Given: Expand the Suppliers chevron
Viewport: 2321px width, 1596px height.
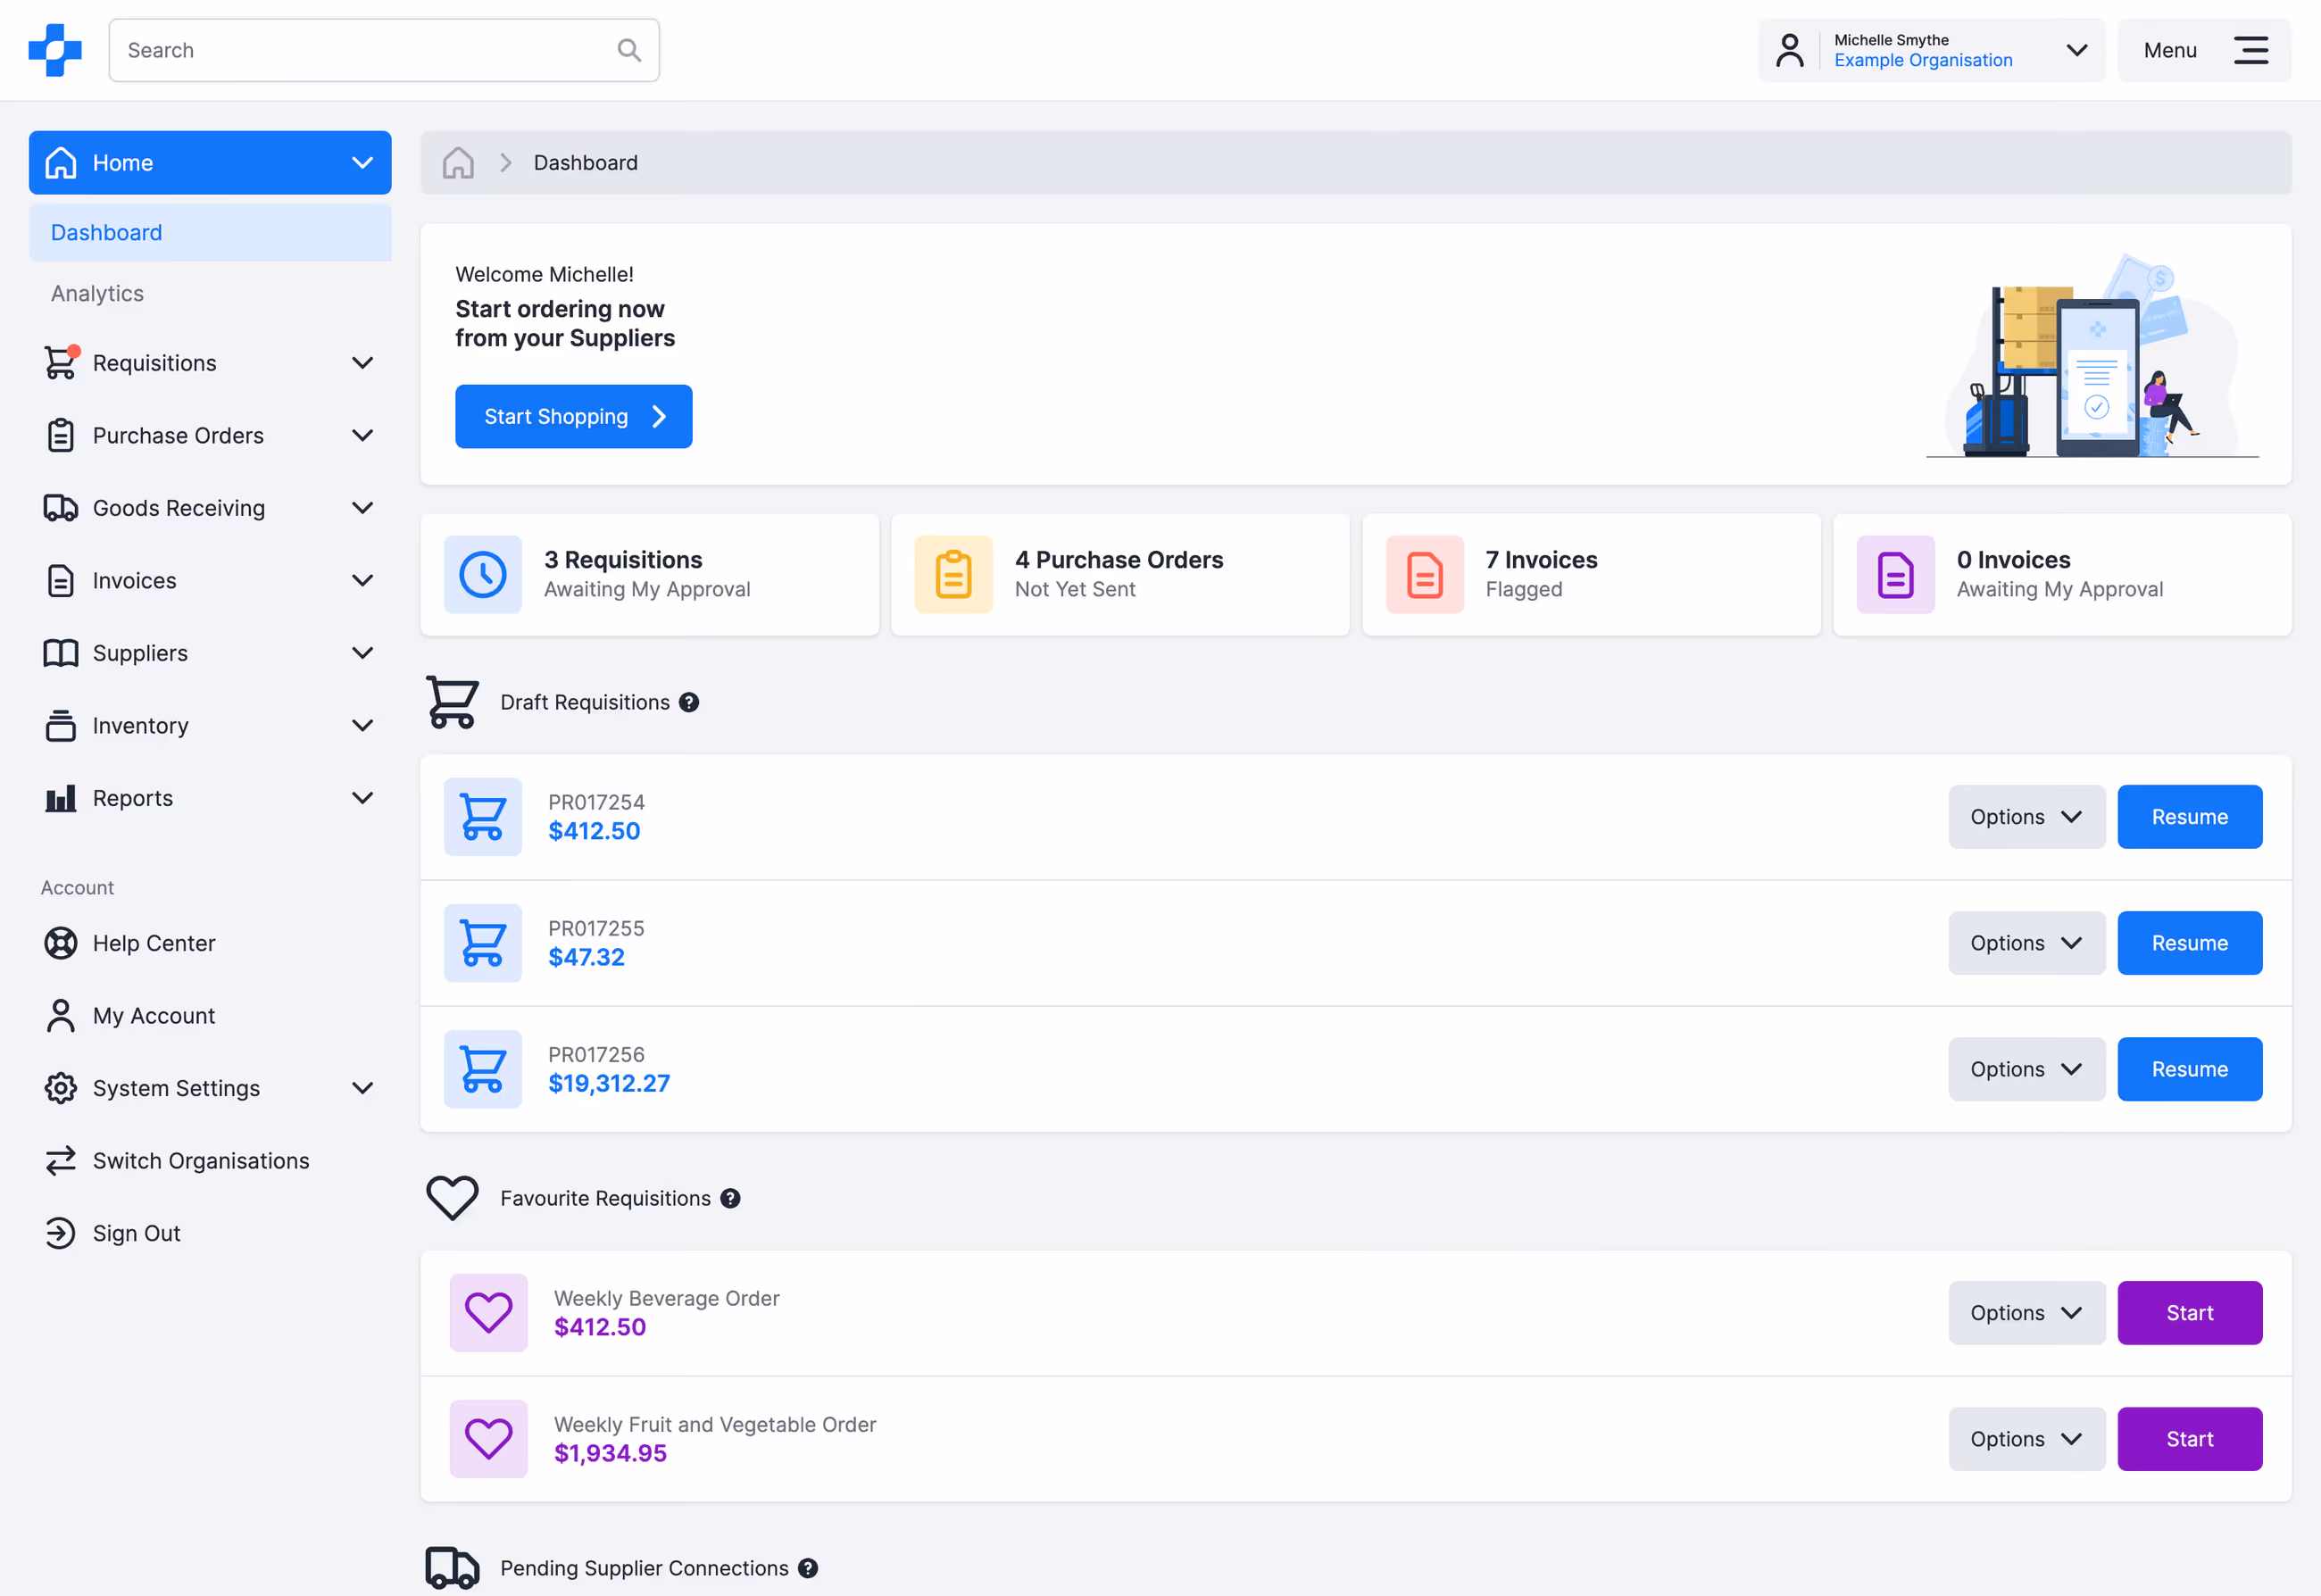Looking at the screenshot, I should pyautogui.click(x=363, y=653).
